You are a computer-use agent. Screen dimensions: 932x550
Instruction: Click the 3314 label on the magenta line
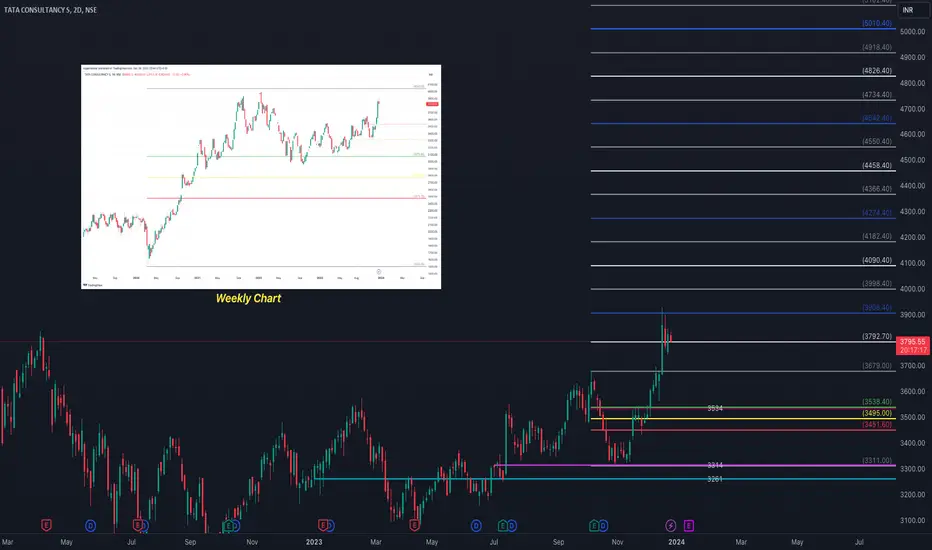pyautogui.click(x=715, y=466)
